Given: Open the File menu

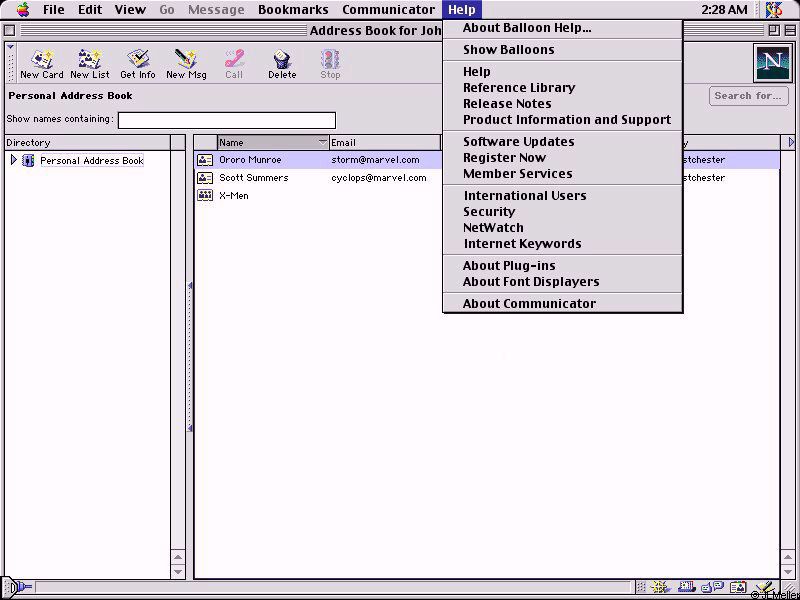Looking at the screenshot, I should coord(54,9).
